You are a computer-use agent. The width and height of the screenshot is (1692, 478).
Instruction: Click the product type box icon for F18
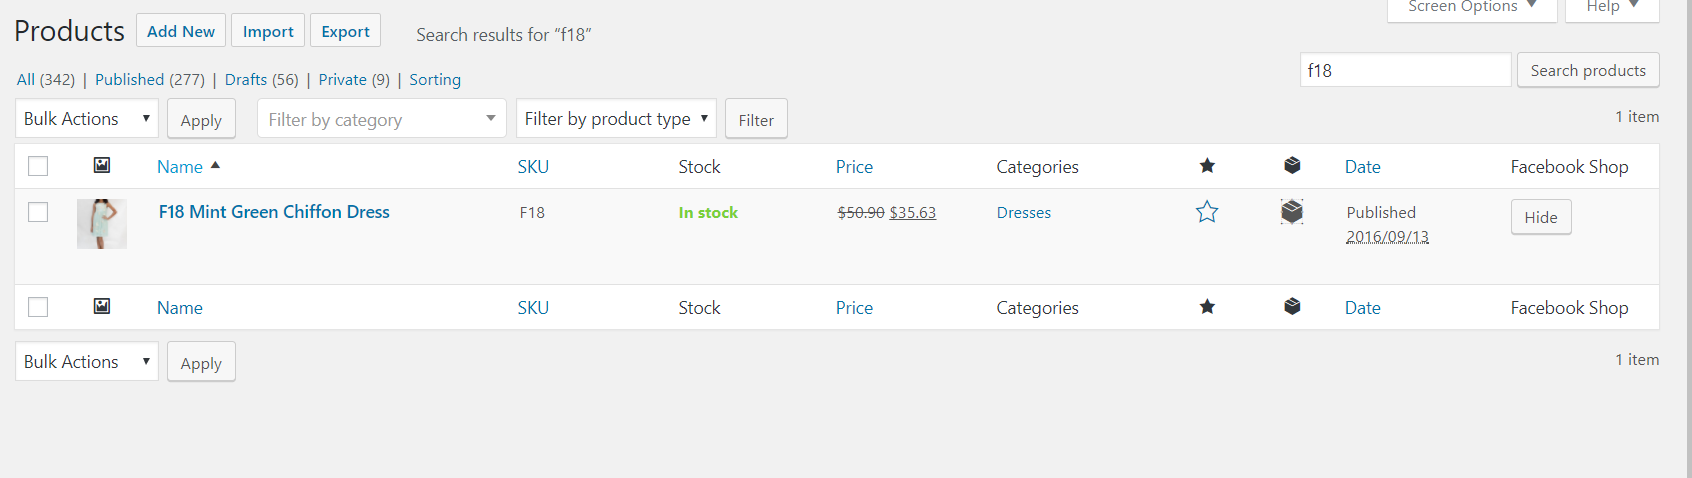point(1292,212)
